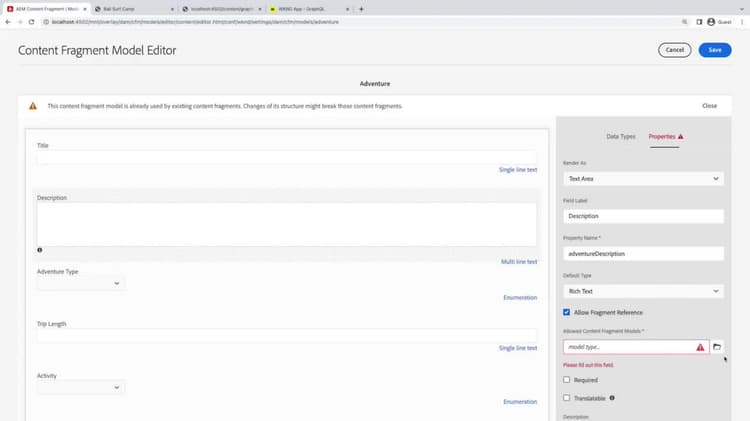The image size is (750, 421).
Task: Open the Render As dropdown
Action: point(643,178)
